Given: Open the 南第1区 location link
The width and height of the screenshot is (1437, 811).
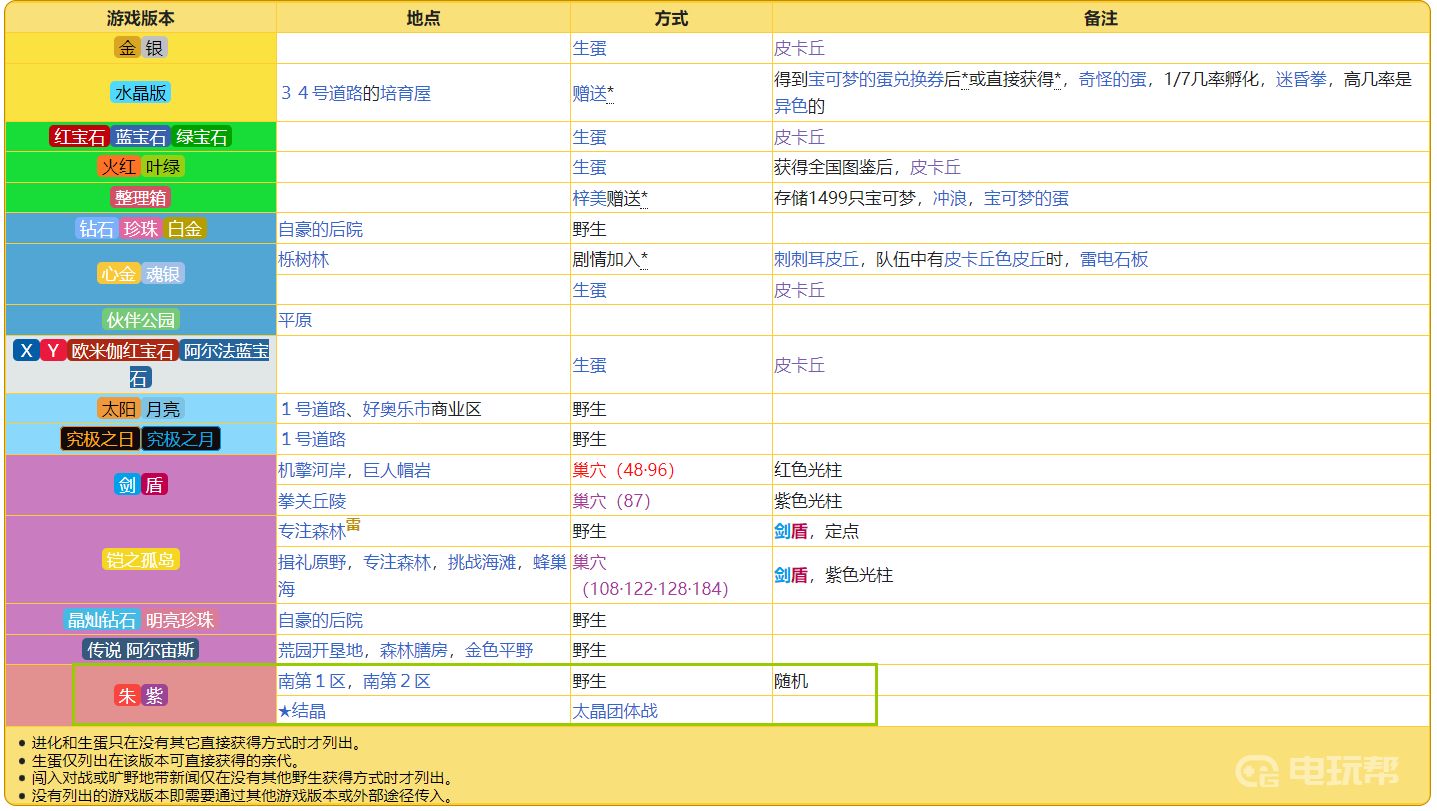Looking at the screenshot, I should point(312,681).
